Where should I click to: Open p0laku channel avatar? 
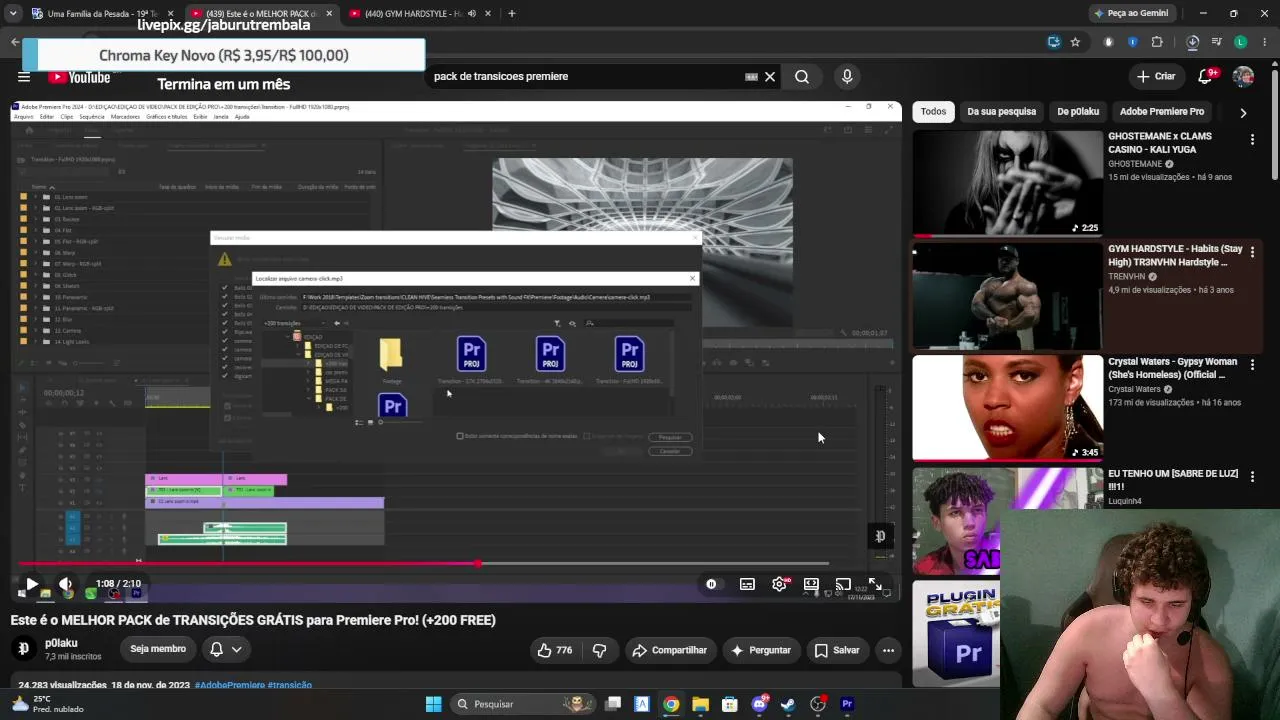click(x=24, y=649)
